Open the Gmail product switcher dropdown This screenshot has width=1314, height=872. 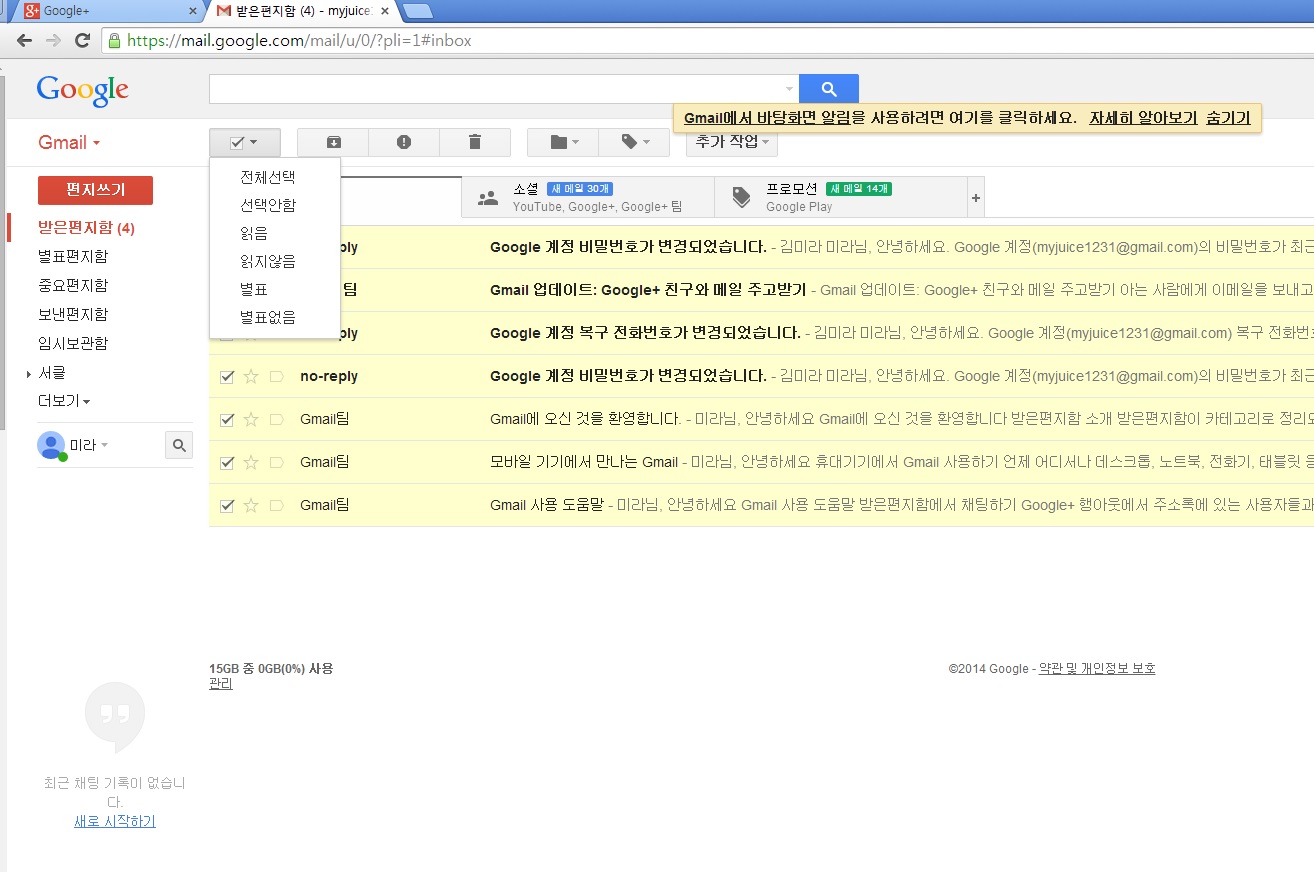pyautogui.click(x=69, y=142)
